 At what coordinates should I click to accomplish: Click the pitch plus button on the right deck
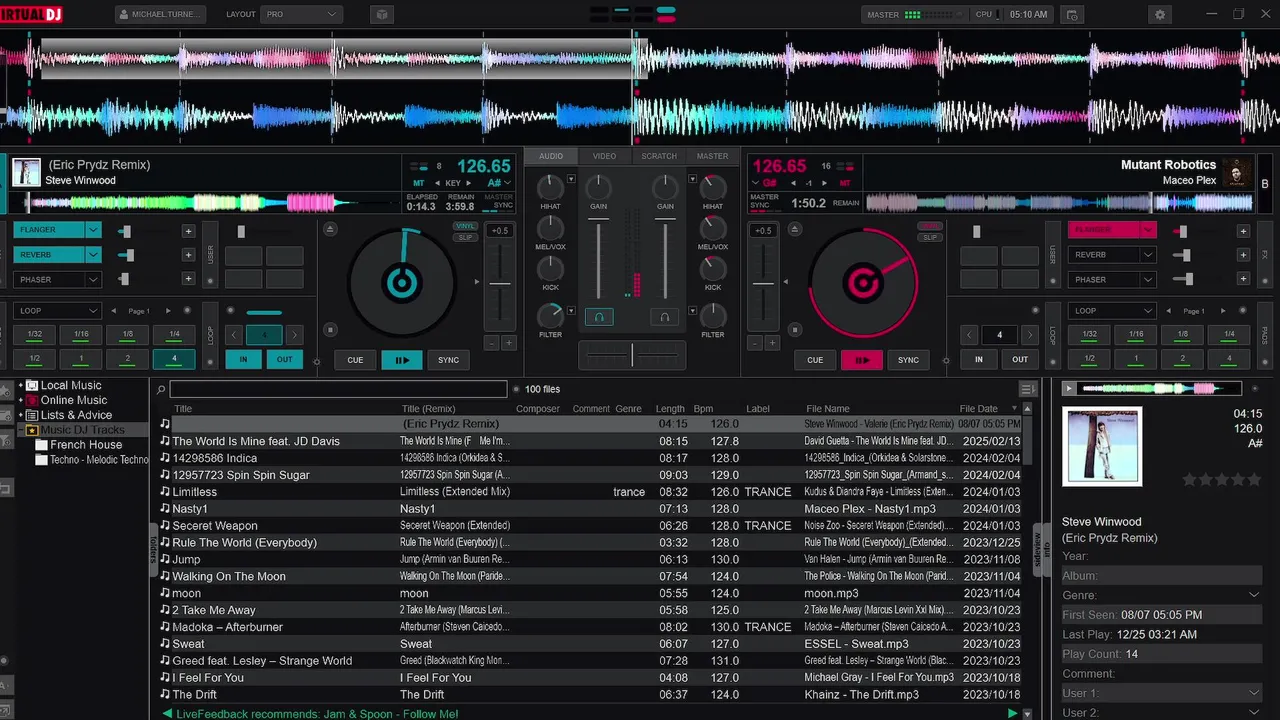pyautogui.click(x=771, y=343)
